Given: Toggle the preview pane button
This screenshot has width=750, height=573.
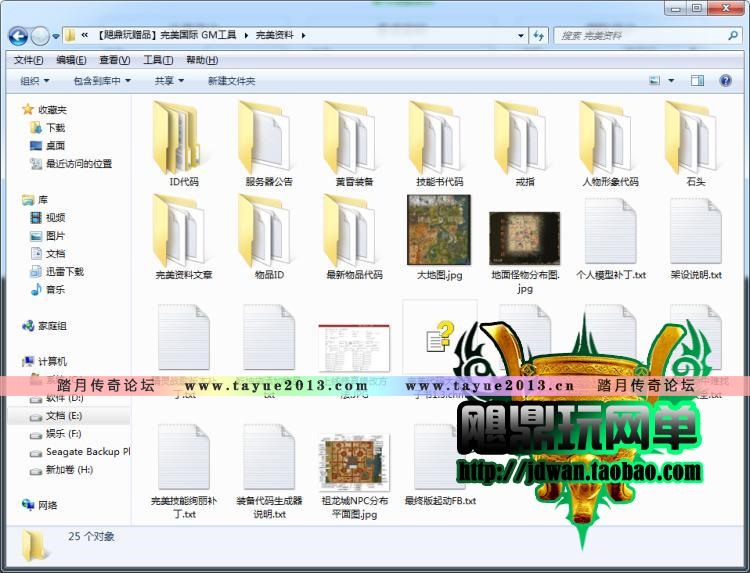Looking at the screenshot, I should tap(697, 81).
